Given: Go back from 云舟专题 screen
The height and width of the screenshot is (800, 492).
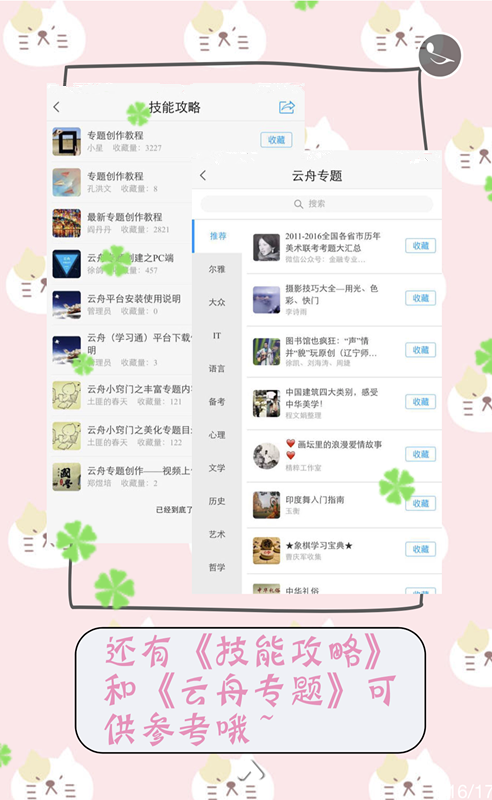Looking at the screenshot, I should coord(203,176).
